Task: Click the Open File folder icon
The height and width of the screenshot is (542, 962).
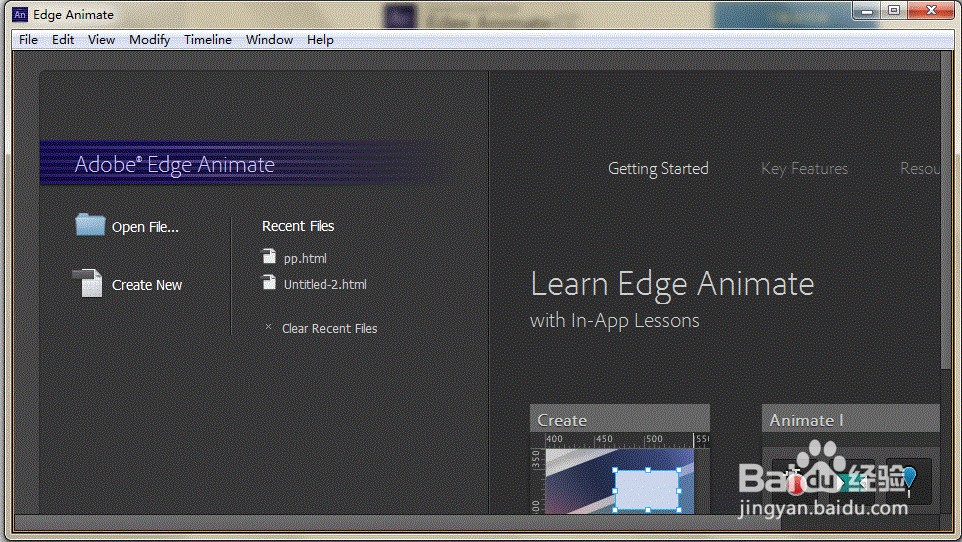Action: [x=90, y=225]
